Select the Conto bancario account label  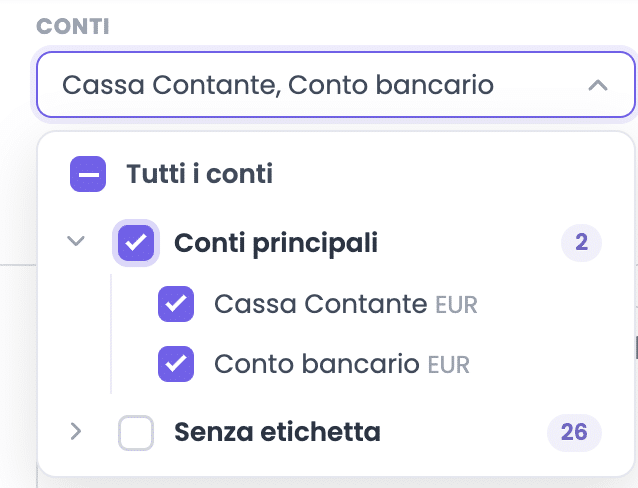[x=317, y=364]
